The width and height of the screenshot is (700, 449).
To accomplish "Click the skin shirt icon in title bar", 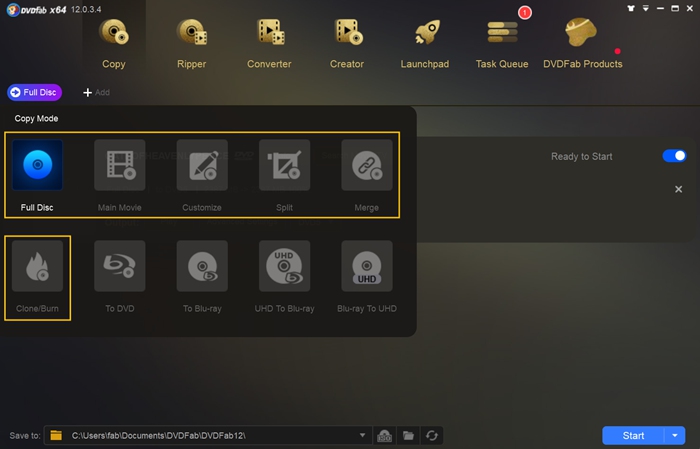I will tap(631, 8).
